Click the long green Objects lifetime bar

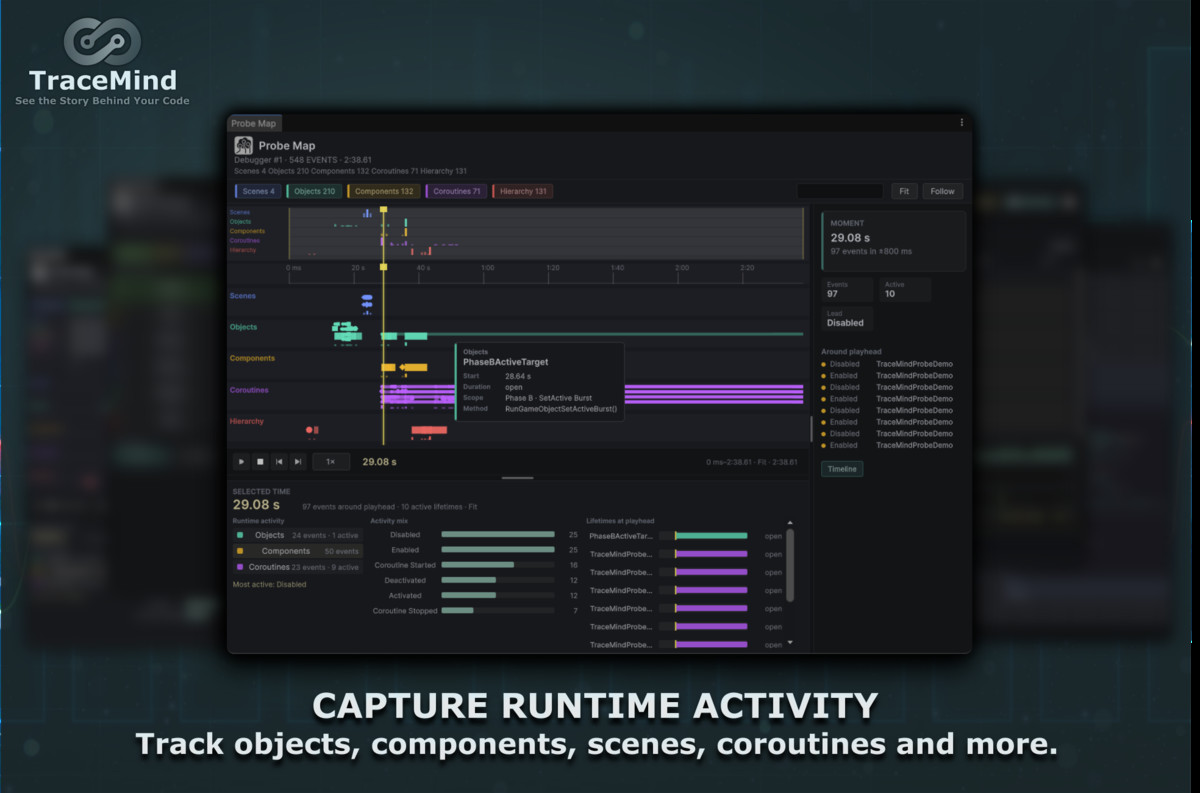[x=615, y=334]
